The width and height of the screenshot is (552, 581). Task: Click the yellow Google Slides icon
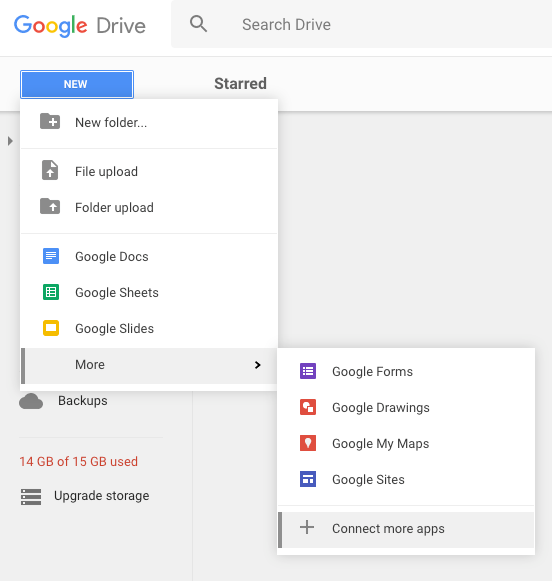tap(51, 328)
